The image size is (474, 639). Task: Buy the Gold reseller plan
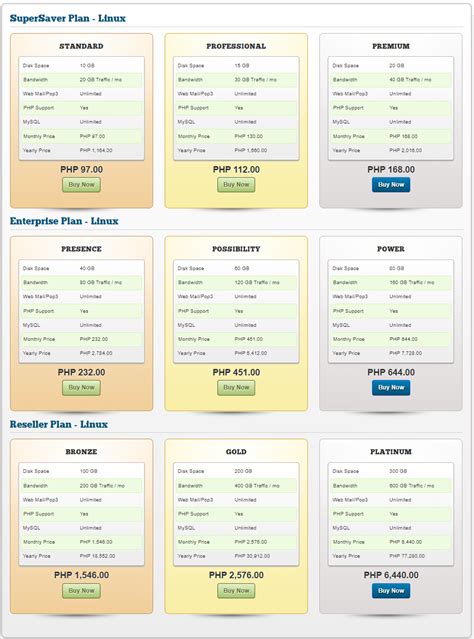[236, 591]
